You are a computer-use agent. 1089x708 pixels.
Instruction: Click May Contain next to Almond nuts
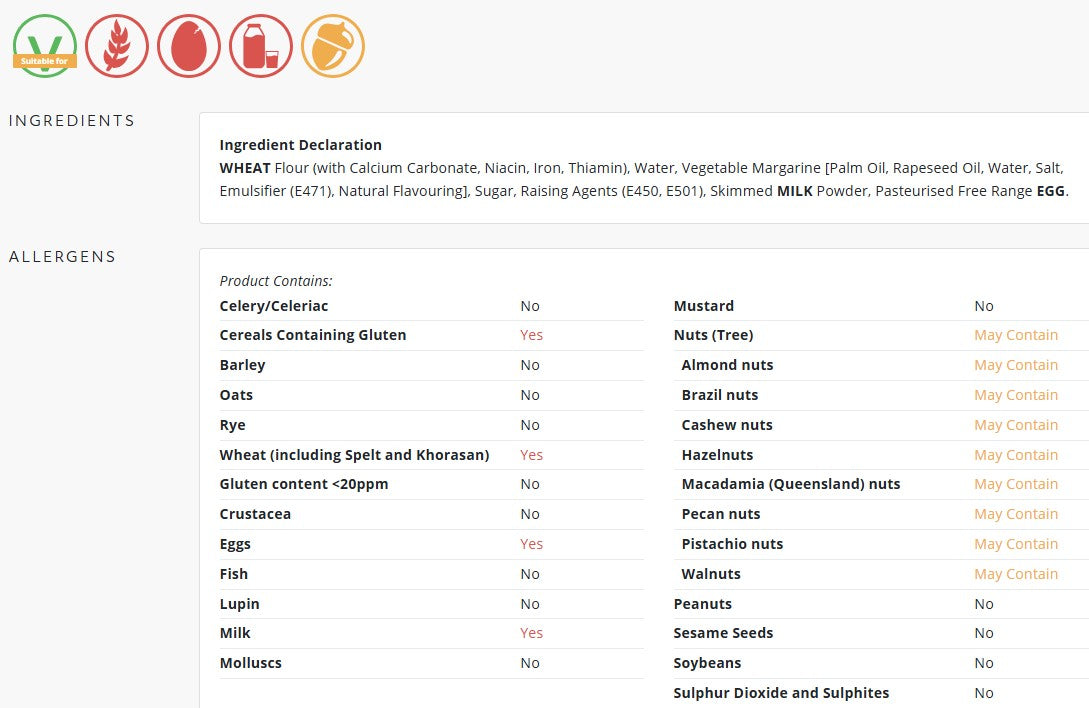(1016, 365)
